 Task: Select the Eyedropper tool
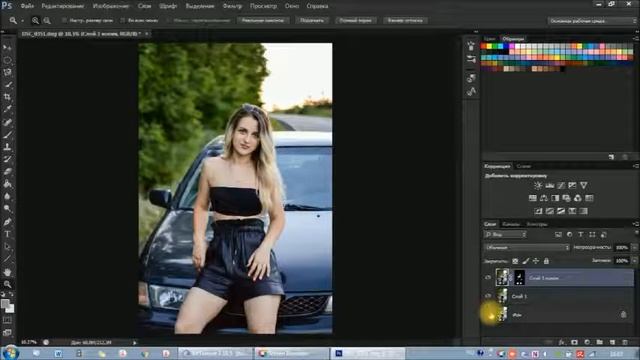pos(7,109)
